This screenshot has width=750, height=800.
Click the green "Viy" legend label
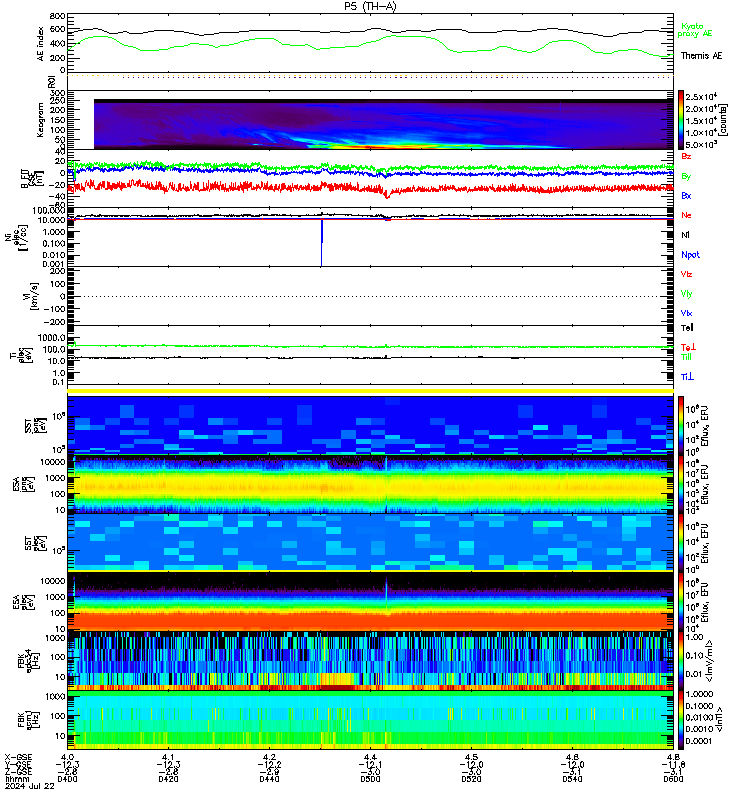coord(686,294)
